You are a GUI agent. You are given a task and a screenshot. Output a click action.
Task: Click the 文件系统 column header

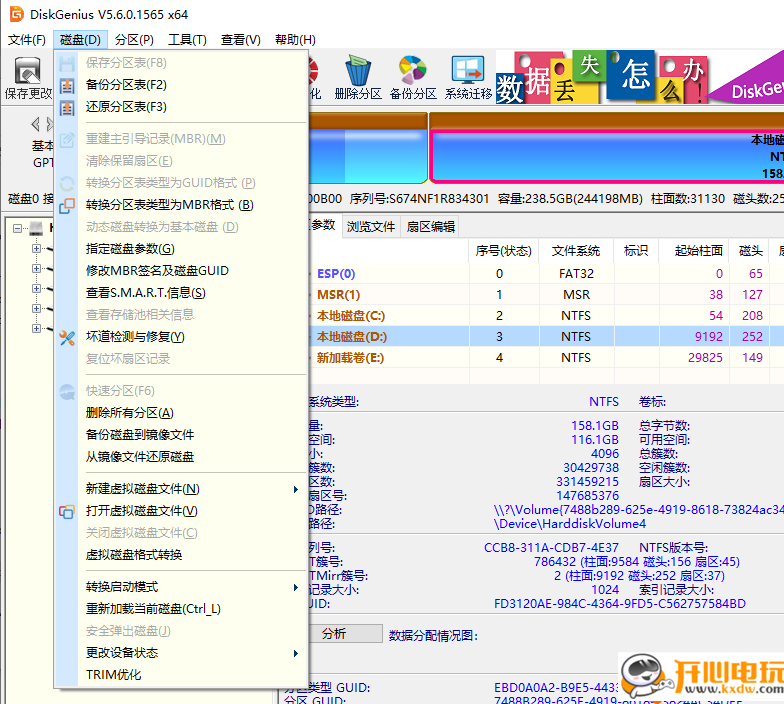576,251
